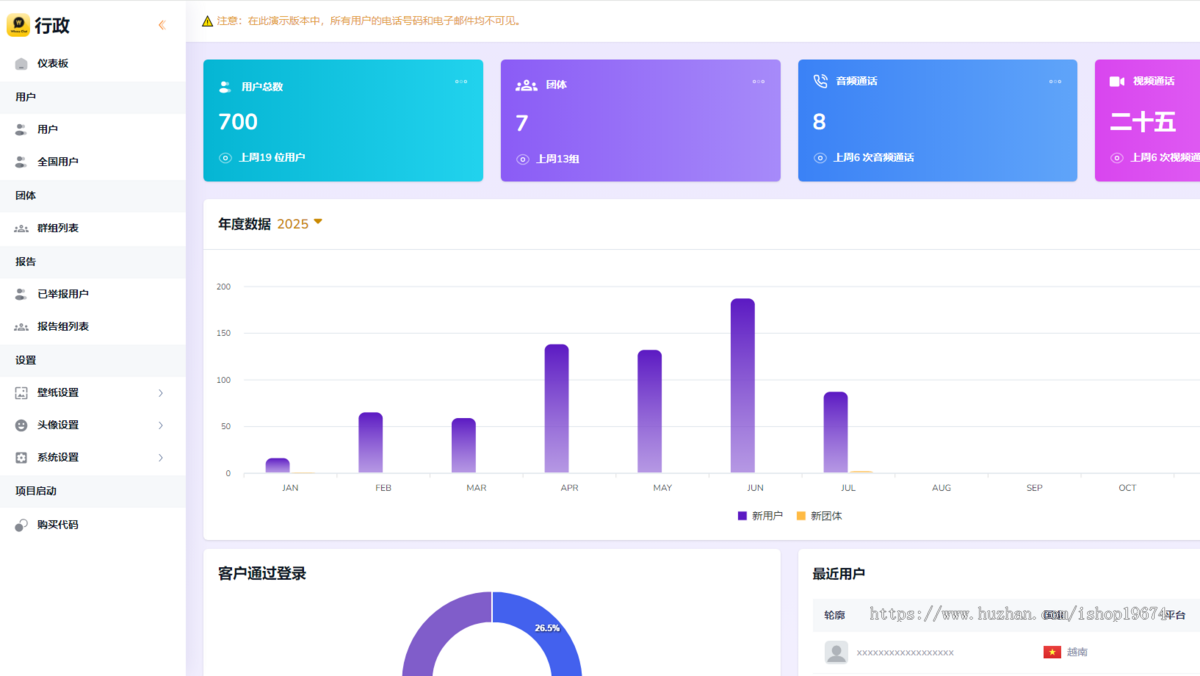Click the 购买代码 icon in sidebar
This screenshot has height=676, width=1200.
click(x=21, y=525)
